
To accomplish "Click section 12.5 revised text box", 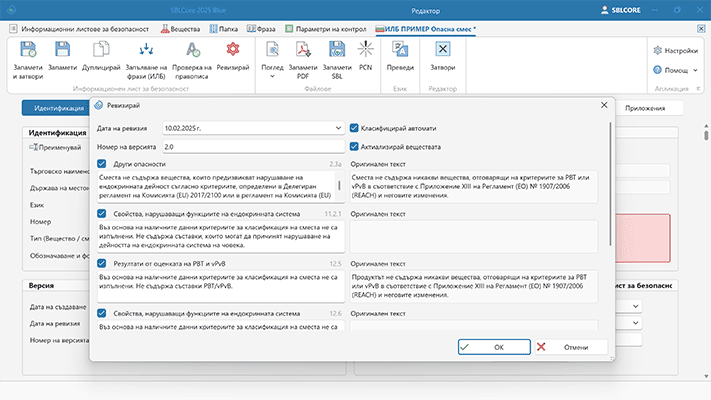I will (x=221, y=286).
